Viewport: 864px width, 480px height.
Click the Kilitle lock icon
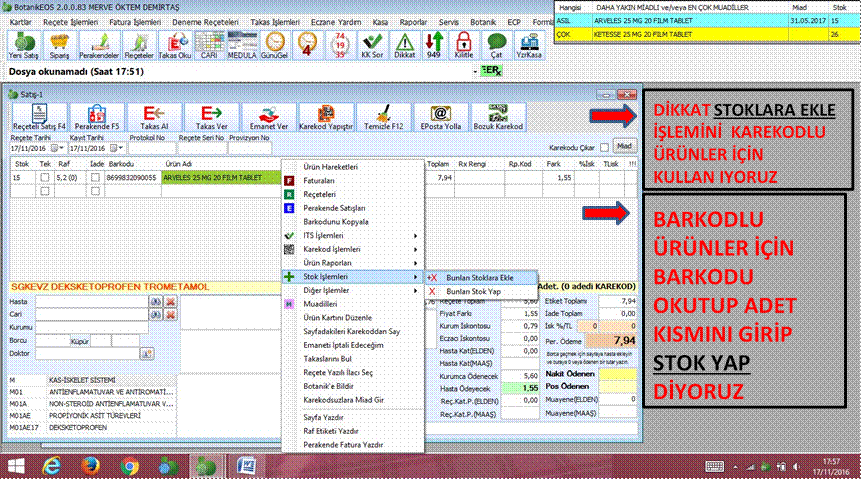click(x=463, y=44)
